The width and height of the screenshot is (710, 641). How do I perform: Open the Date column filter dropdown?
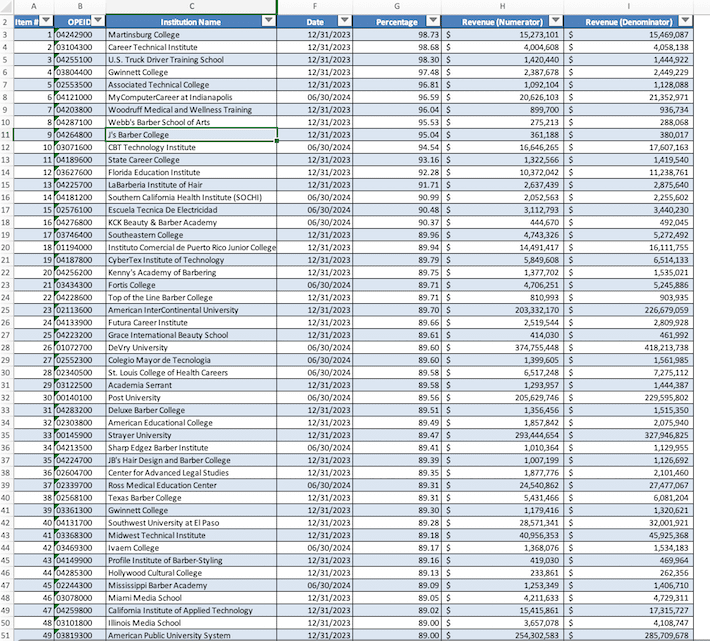[x=345, y=21]
